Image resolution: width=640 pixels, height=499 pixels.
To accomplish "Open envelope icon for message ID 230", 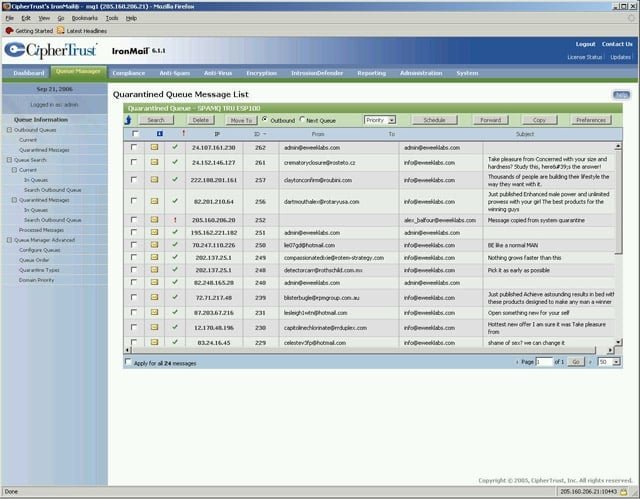I will click(154, 327).
